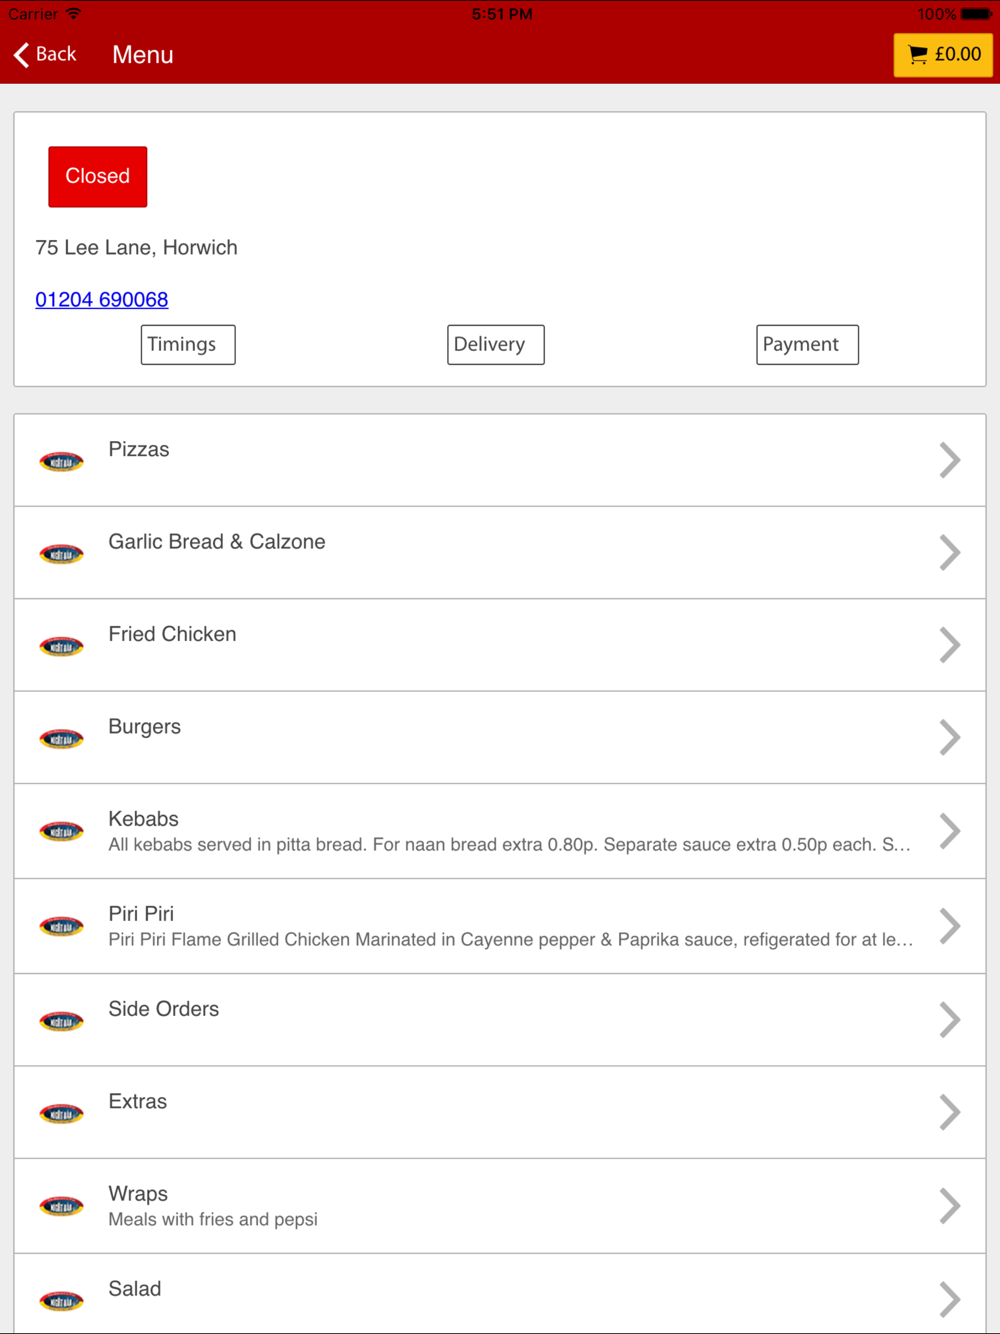
Task: Show the Timings information
Action: [x=188, y=345]
